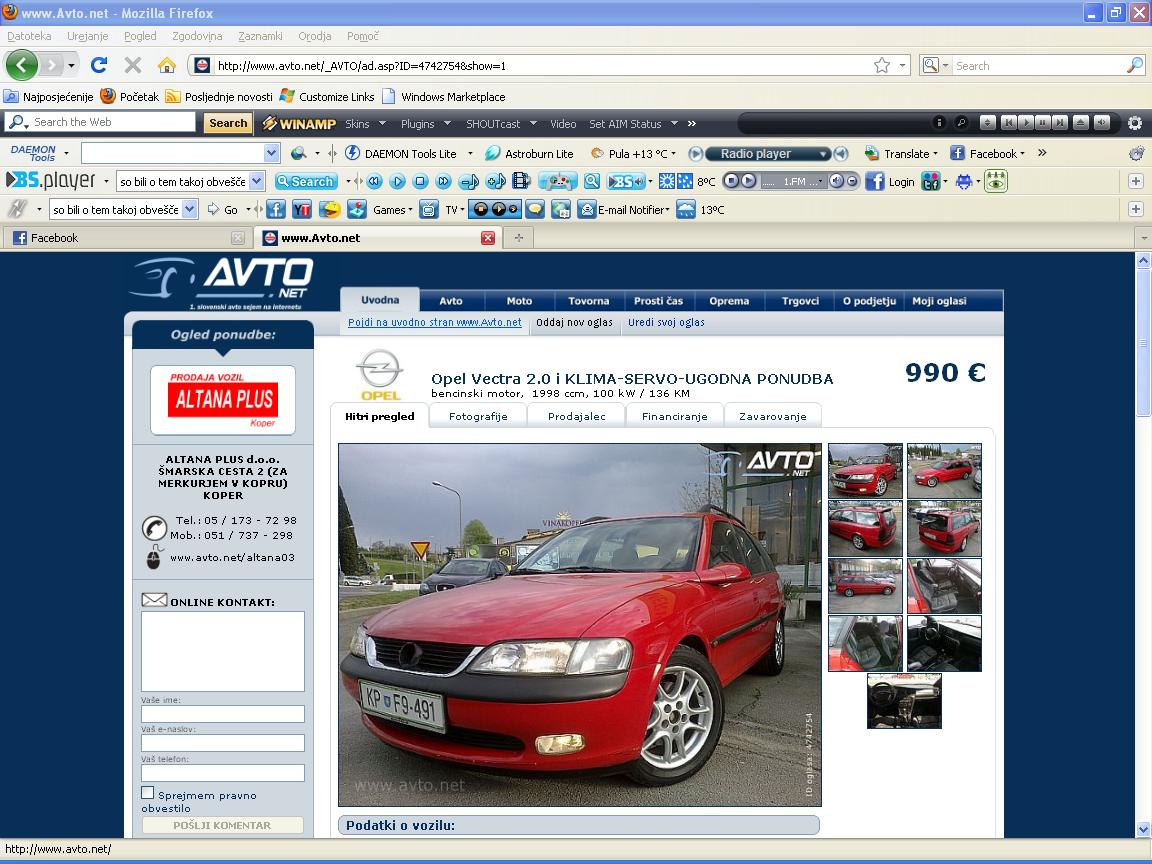
Task: Open the Orodja menu
Action: [314, 36]
